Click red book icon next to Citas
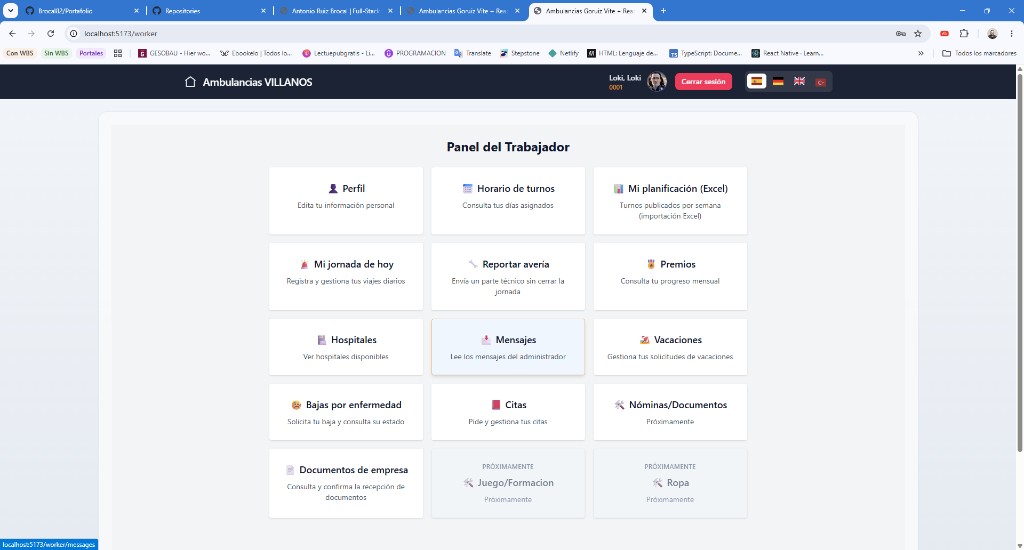The image size is (1024, 550). coord(496,404)
